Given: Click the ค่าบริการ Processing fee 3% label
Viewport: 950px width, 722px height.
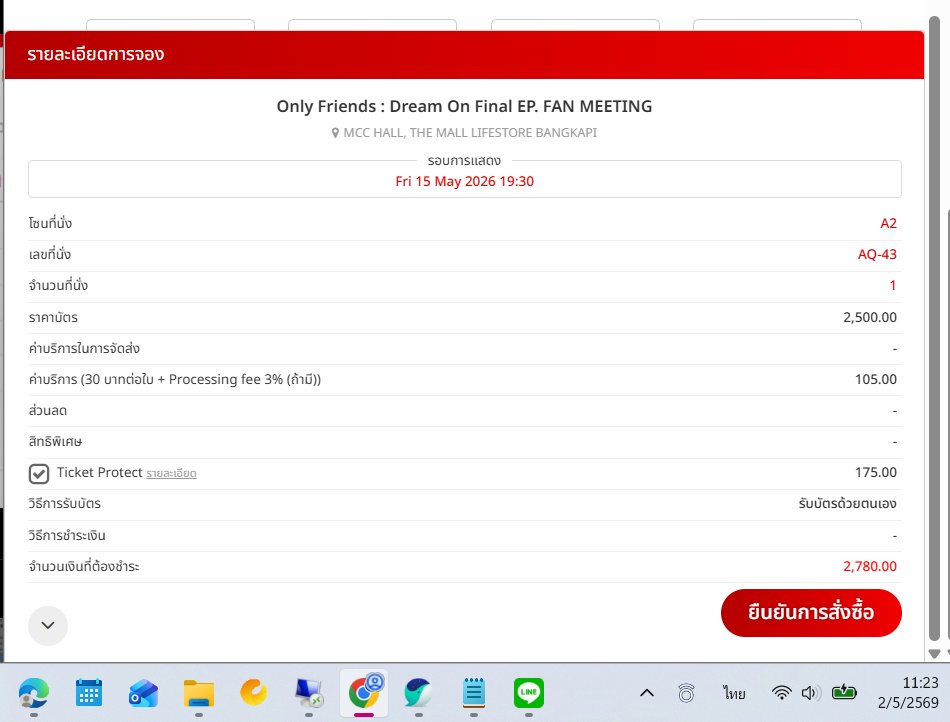Looking at the screenshot, I should click(175, 379).
